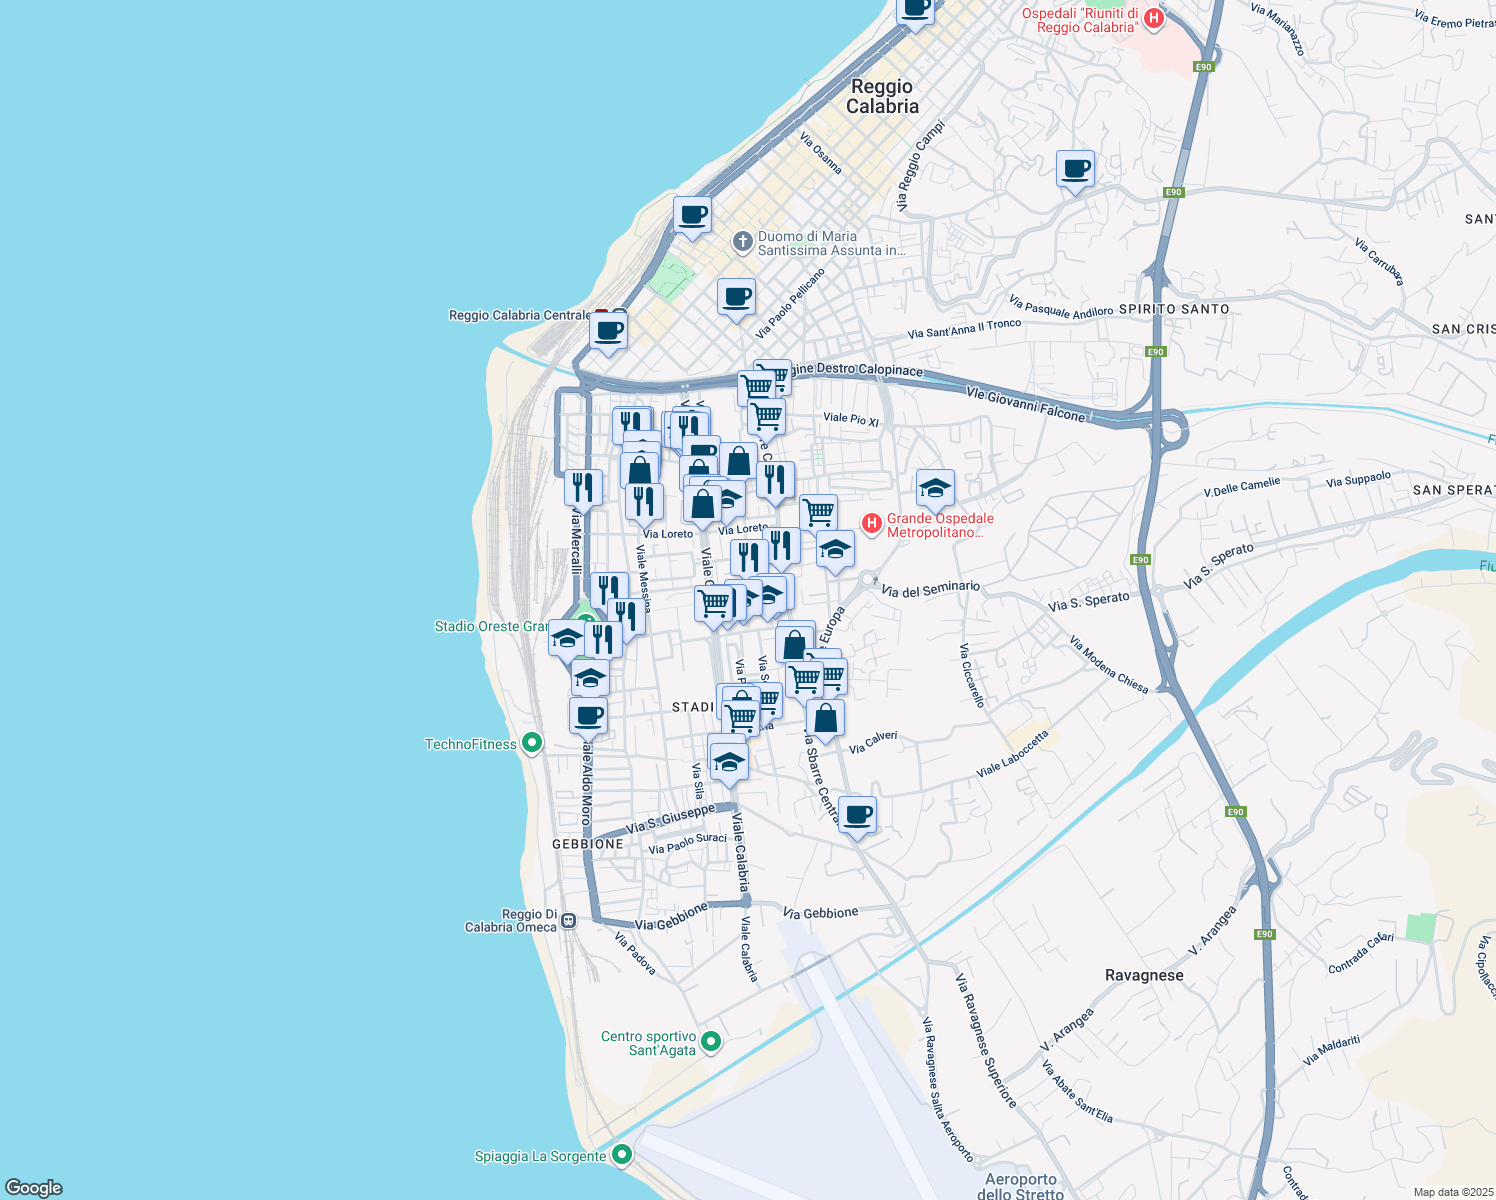
Task: Click the Via Modena Chiesa street label
Action: (x=1109, y=664)
